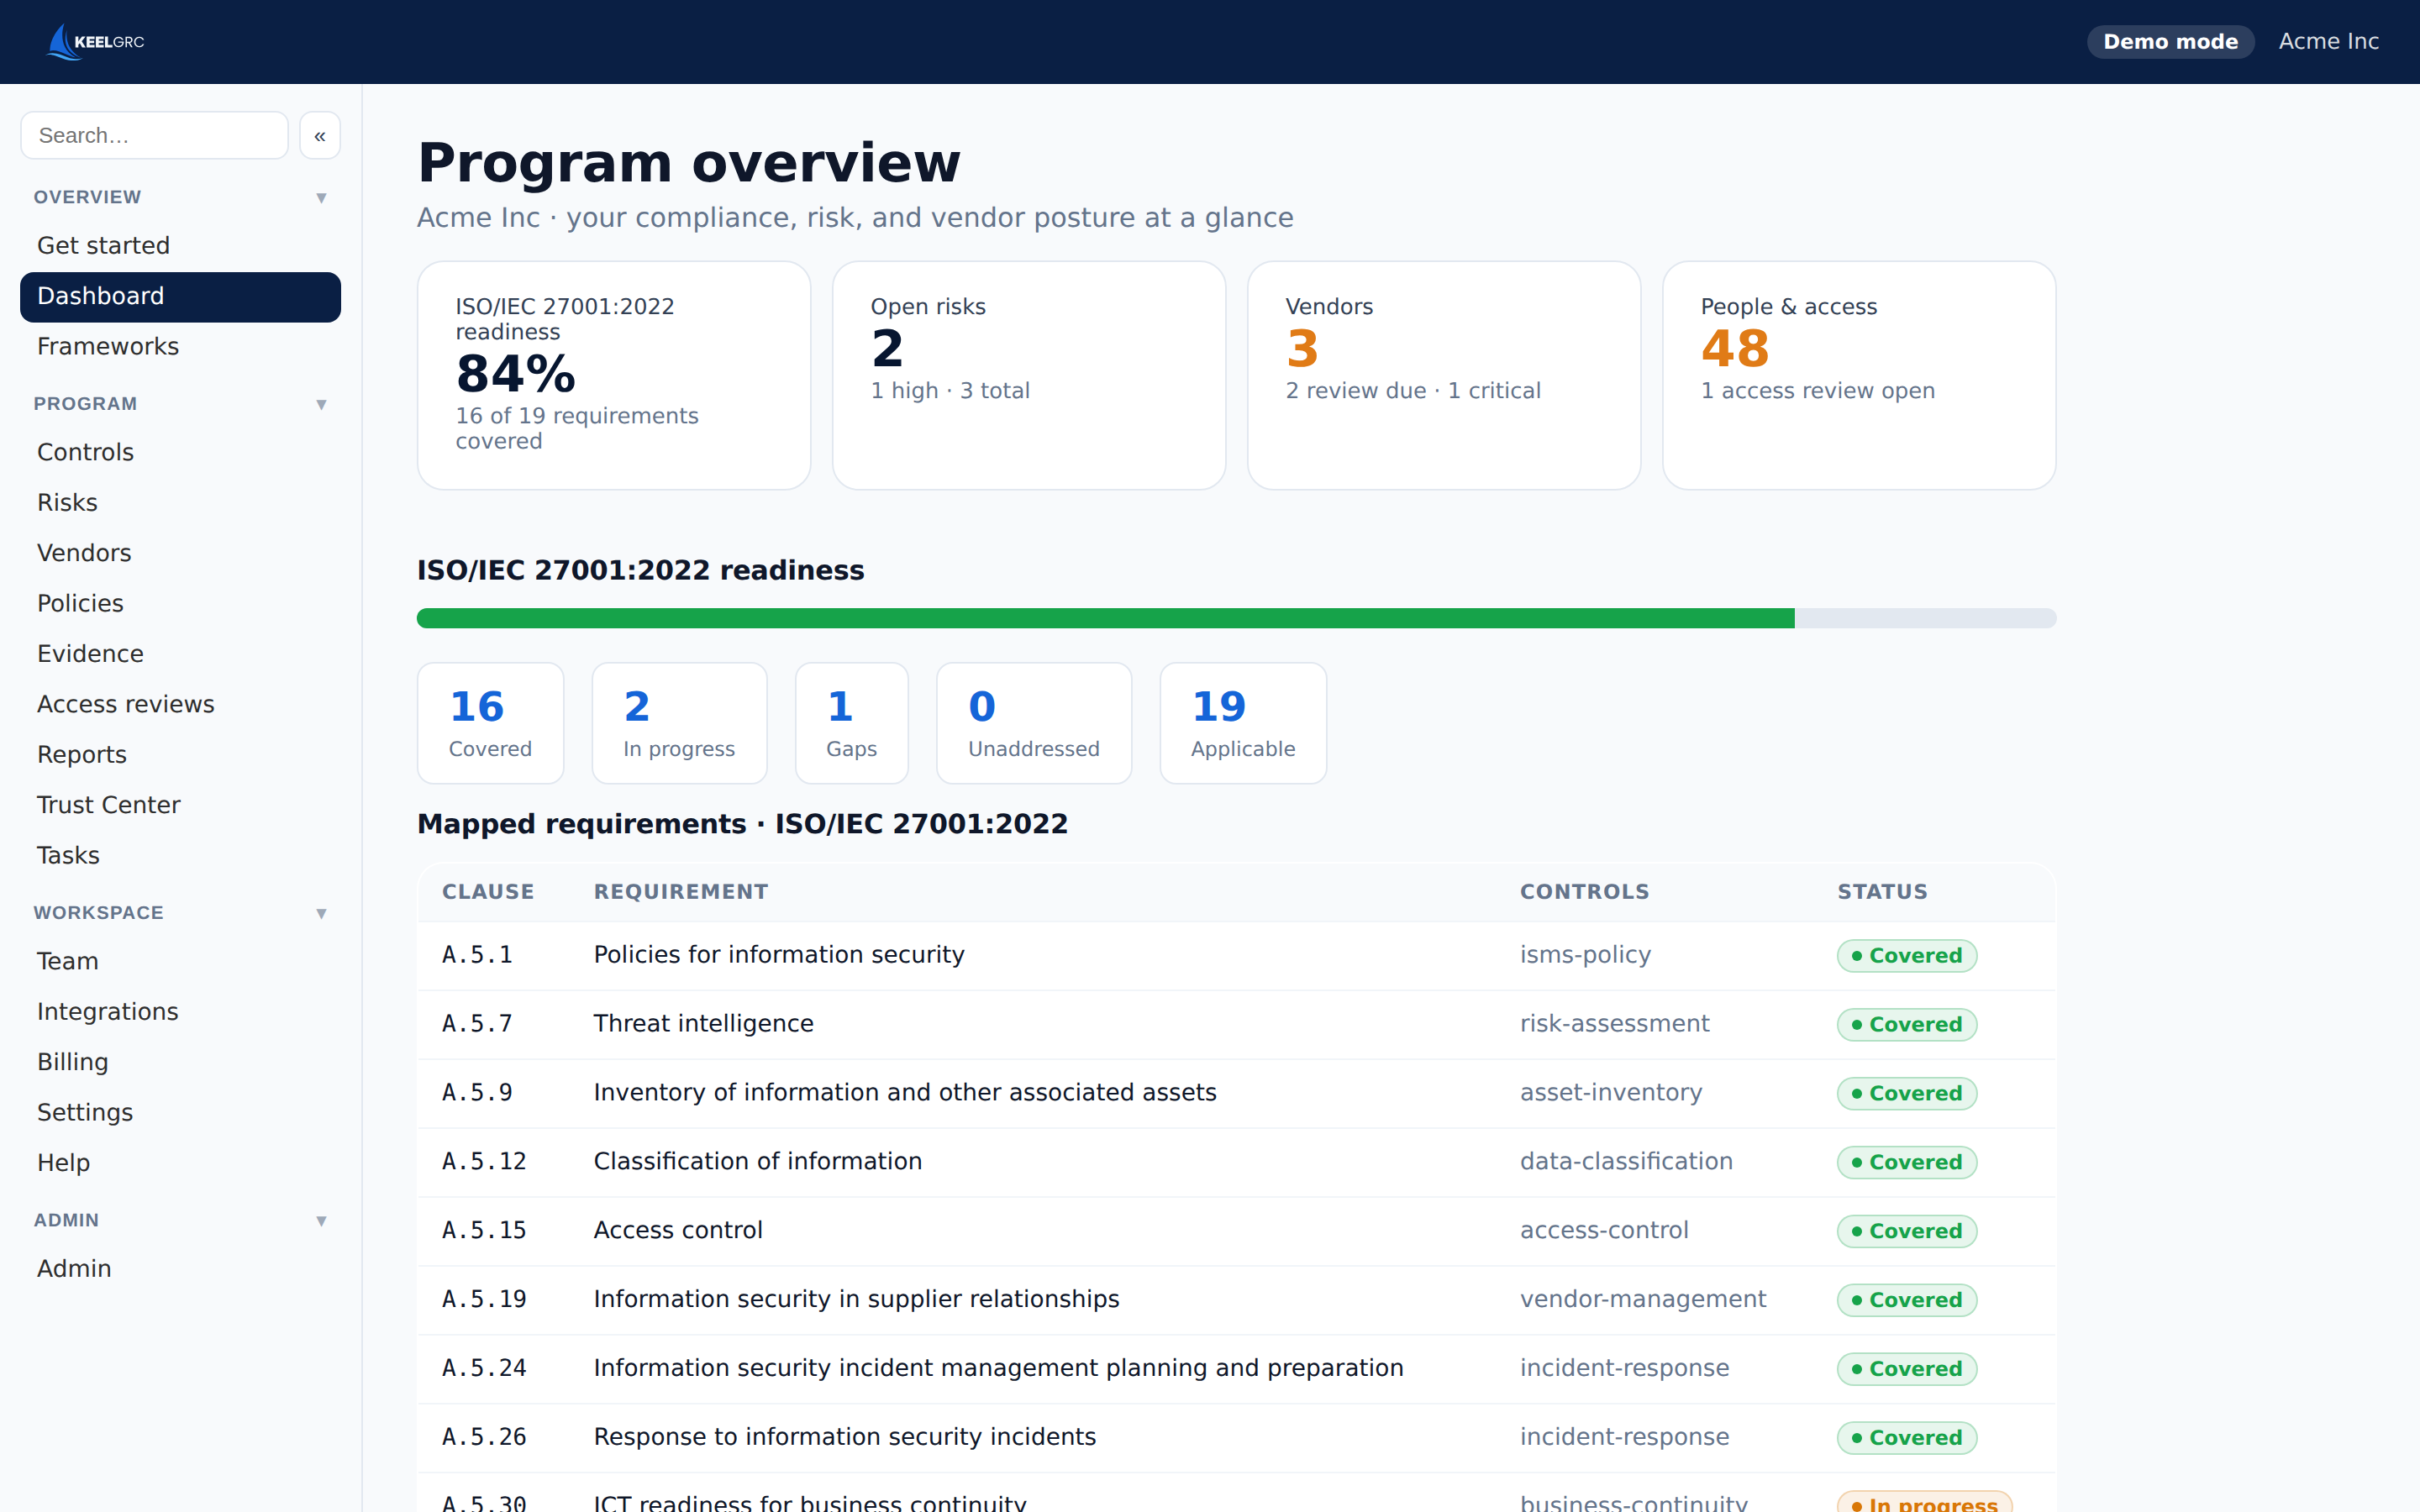Image resolution: width=2420 pixels, height=1512 pixels.
Task: Open Settings page
Action: pos(180,1112)
